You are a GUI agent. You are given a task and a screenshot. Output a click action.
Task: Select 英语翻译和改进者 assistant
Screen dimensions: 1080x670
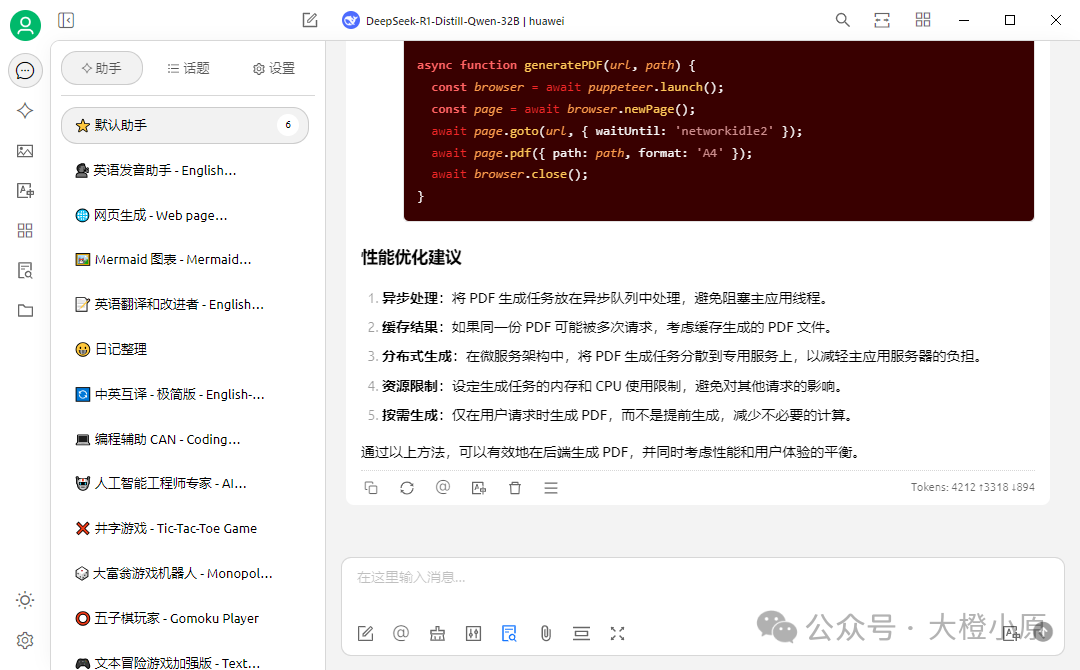185,304
